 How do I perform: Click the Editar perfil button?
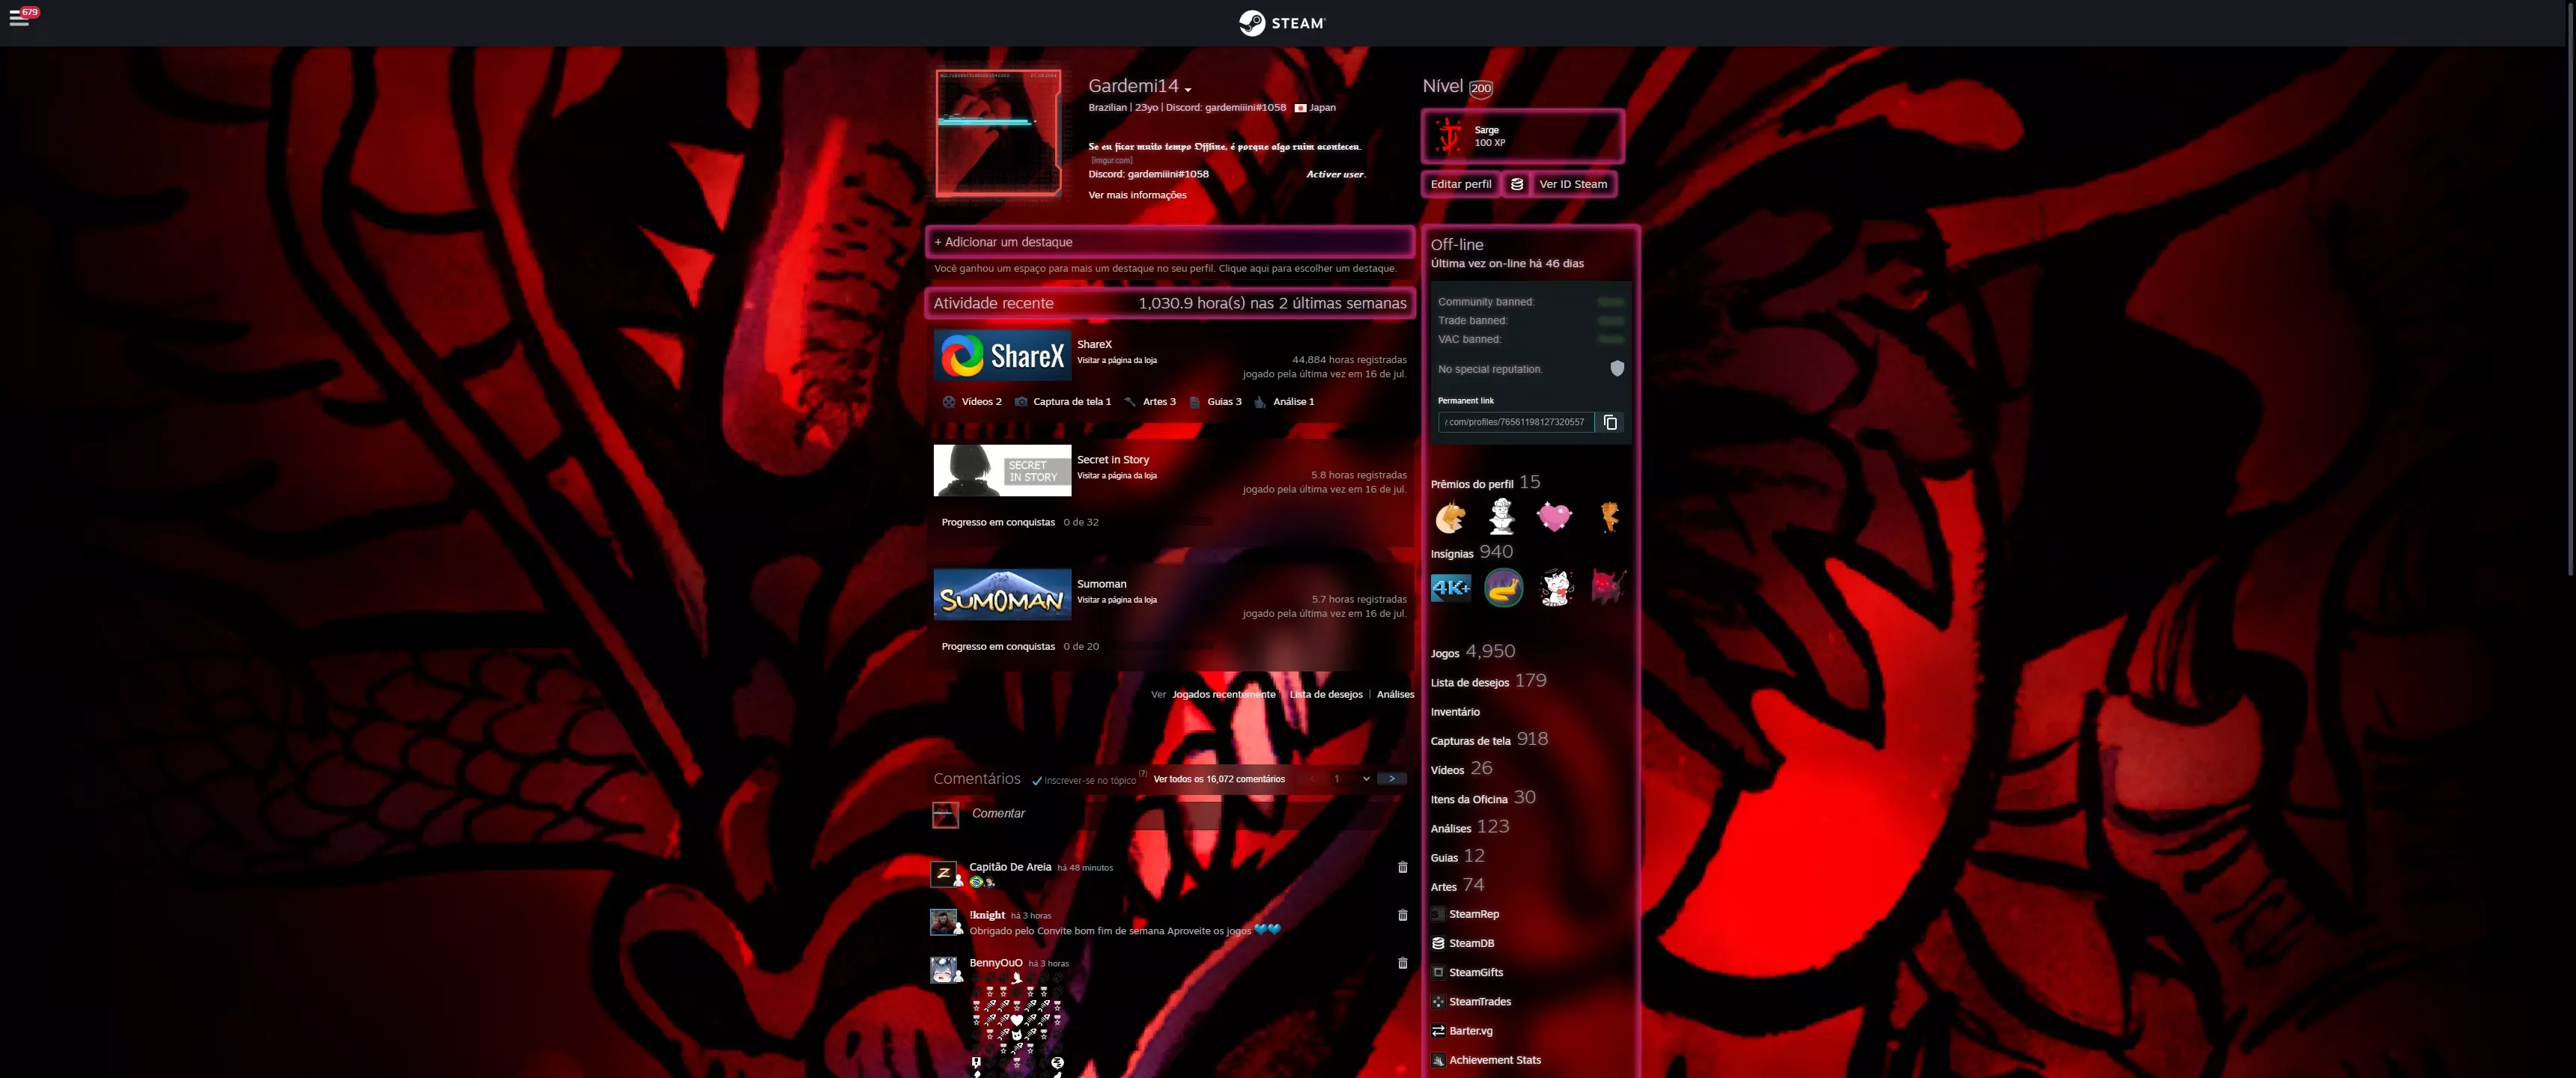(1460, 184)
